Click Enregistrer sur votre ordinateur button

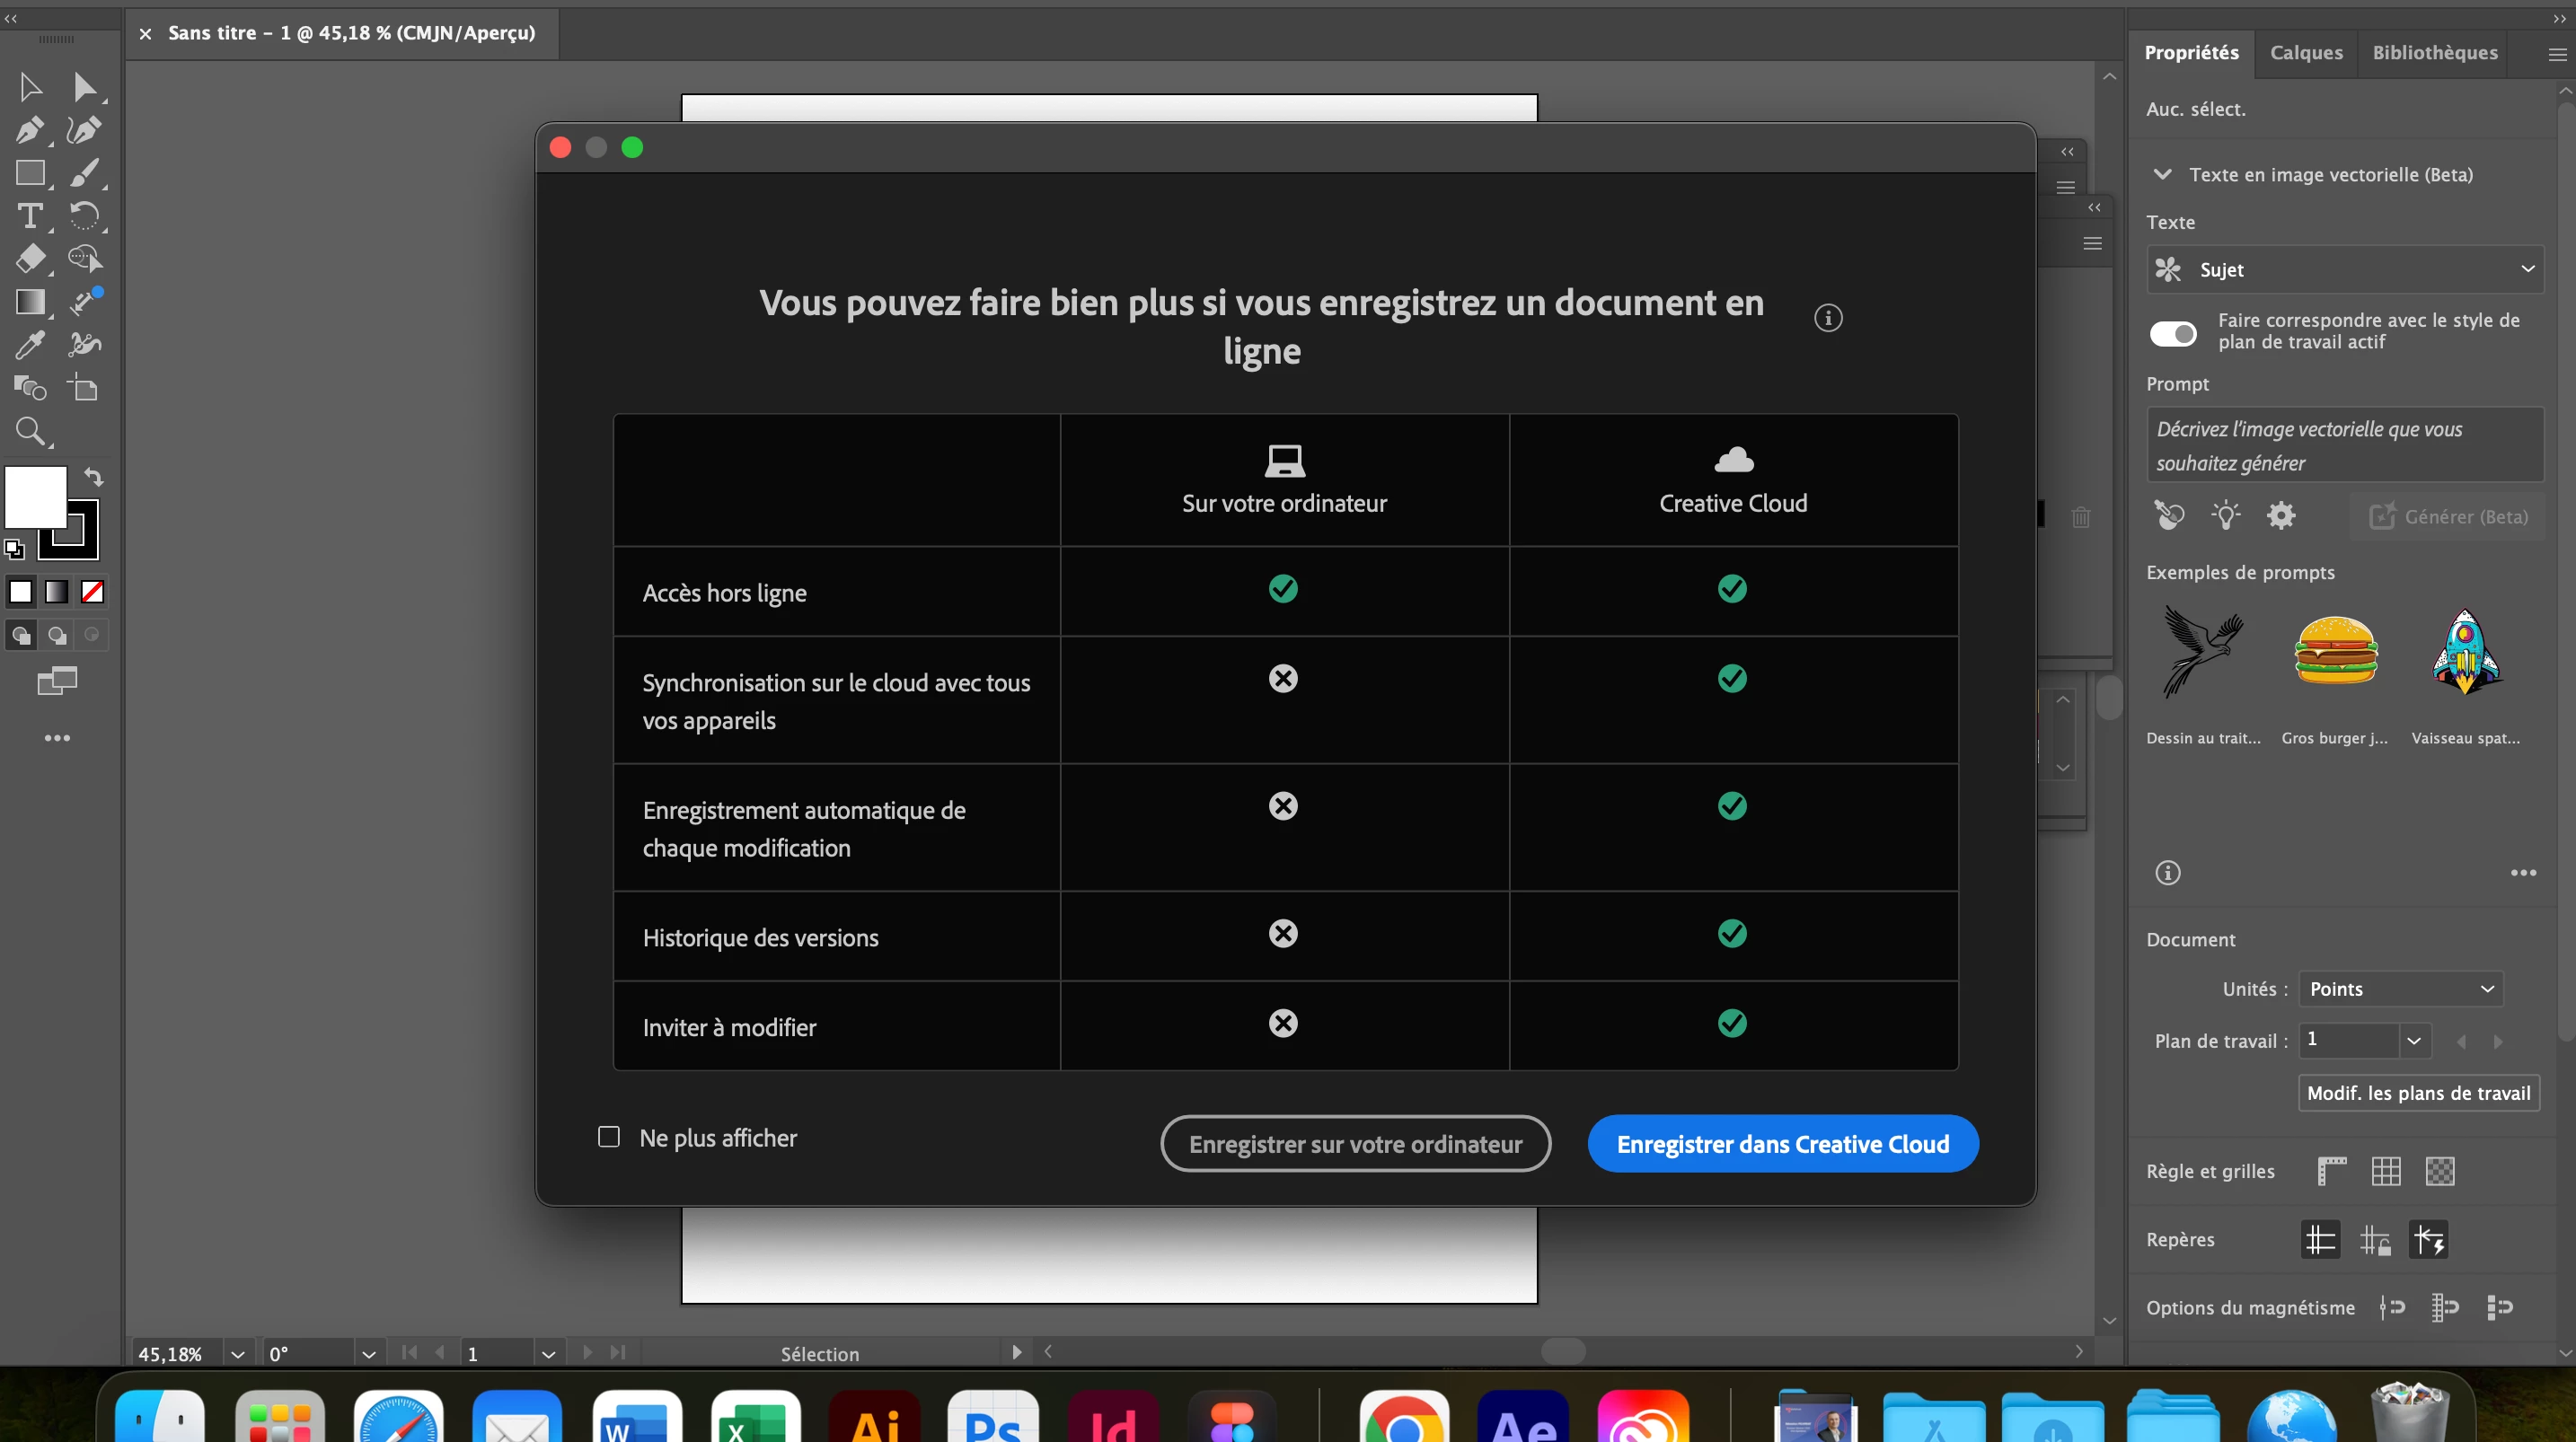pos(1355,1144)
